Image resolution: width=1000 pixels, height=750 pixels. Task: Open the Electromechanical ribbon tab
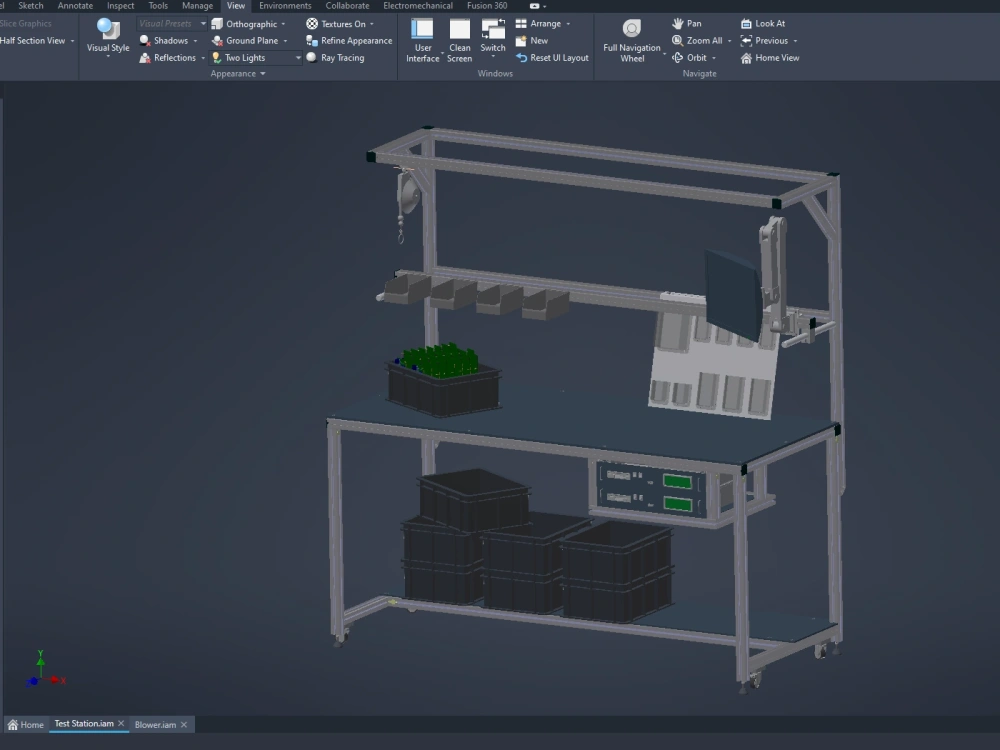coord(418,6)
